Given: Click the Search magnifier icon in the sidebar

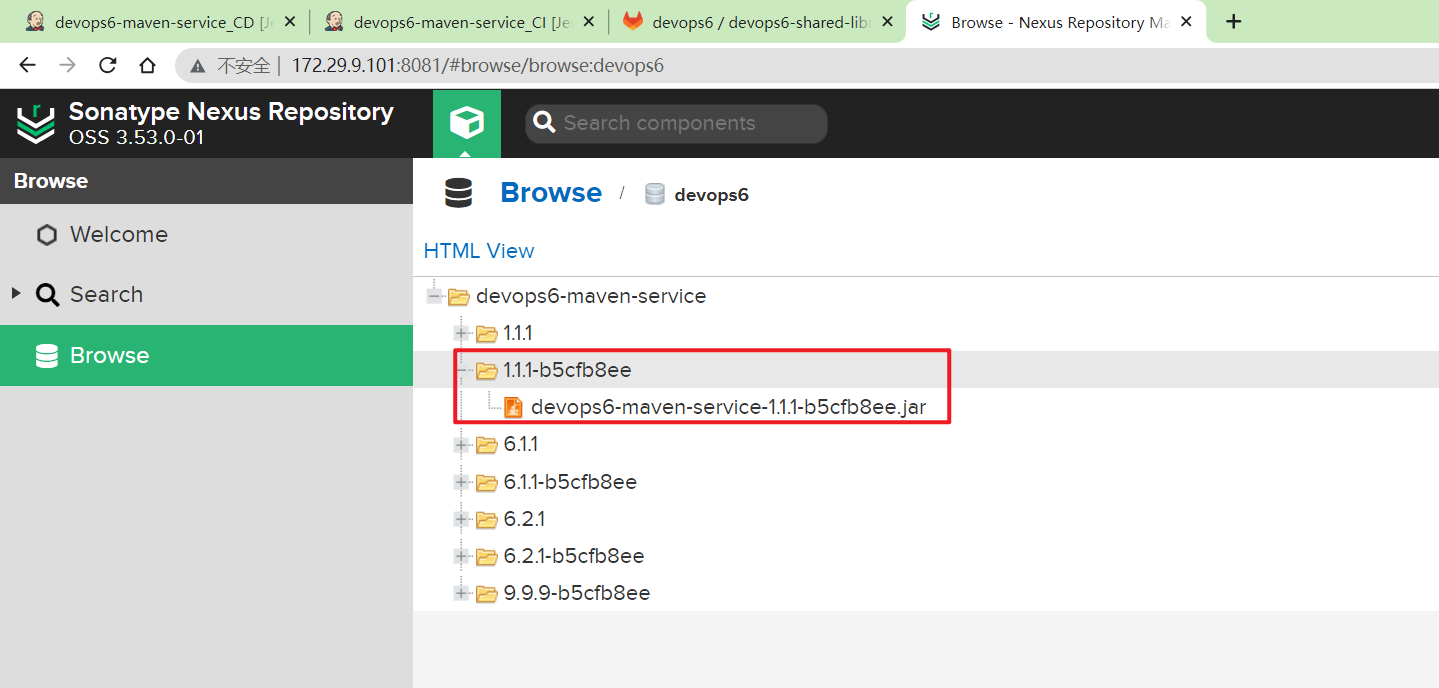Looking at the screenshot, I should 47,295.
